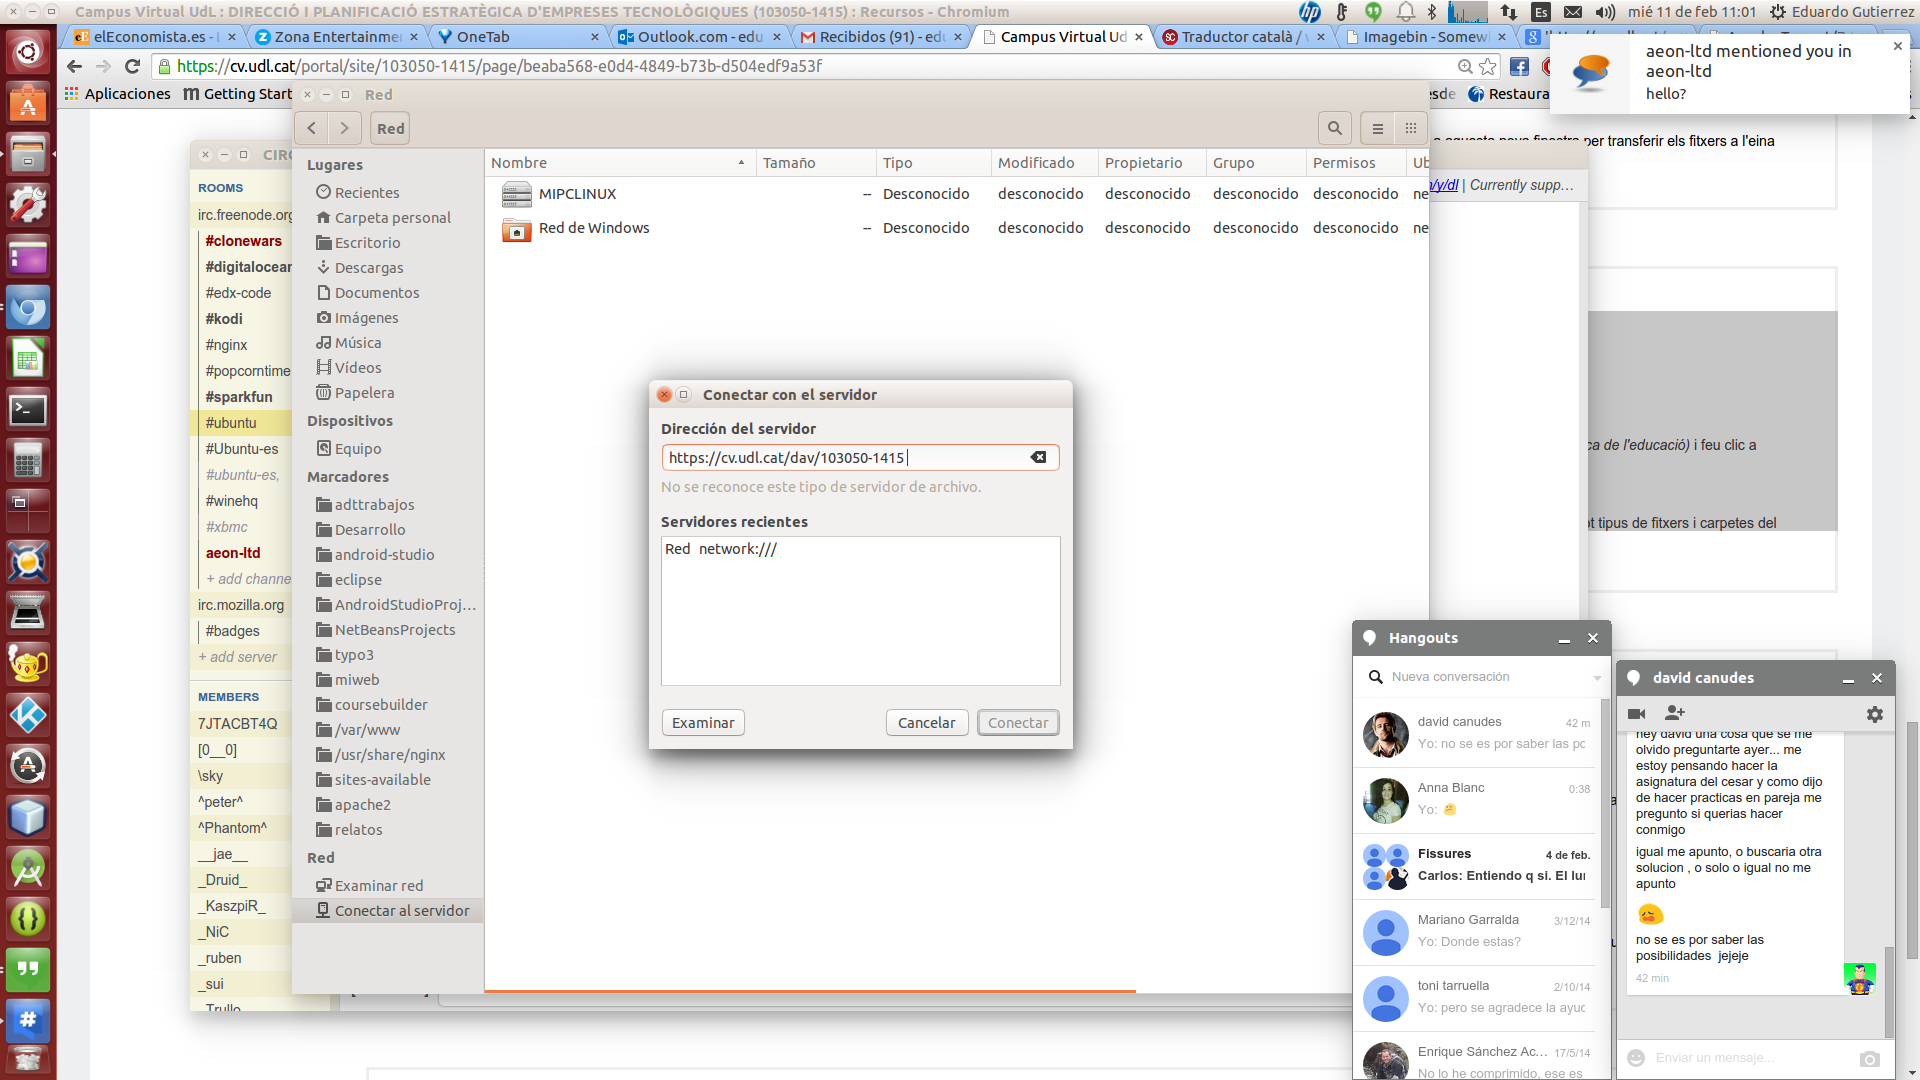
Task: Click the Conectar button
Action: click(1018, 723)
